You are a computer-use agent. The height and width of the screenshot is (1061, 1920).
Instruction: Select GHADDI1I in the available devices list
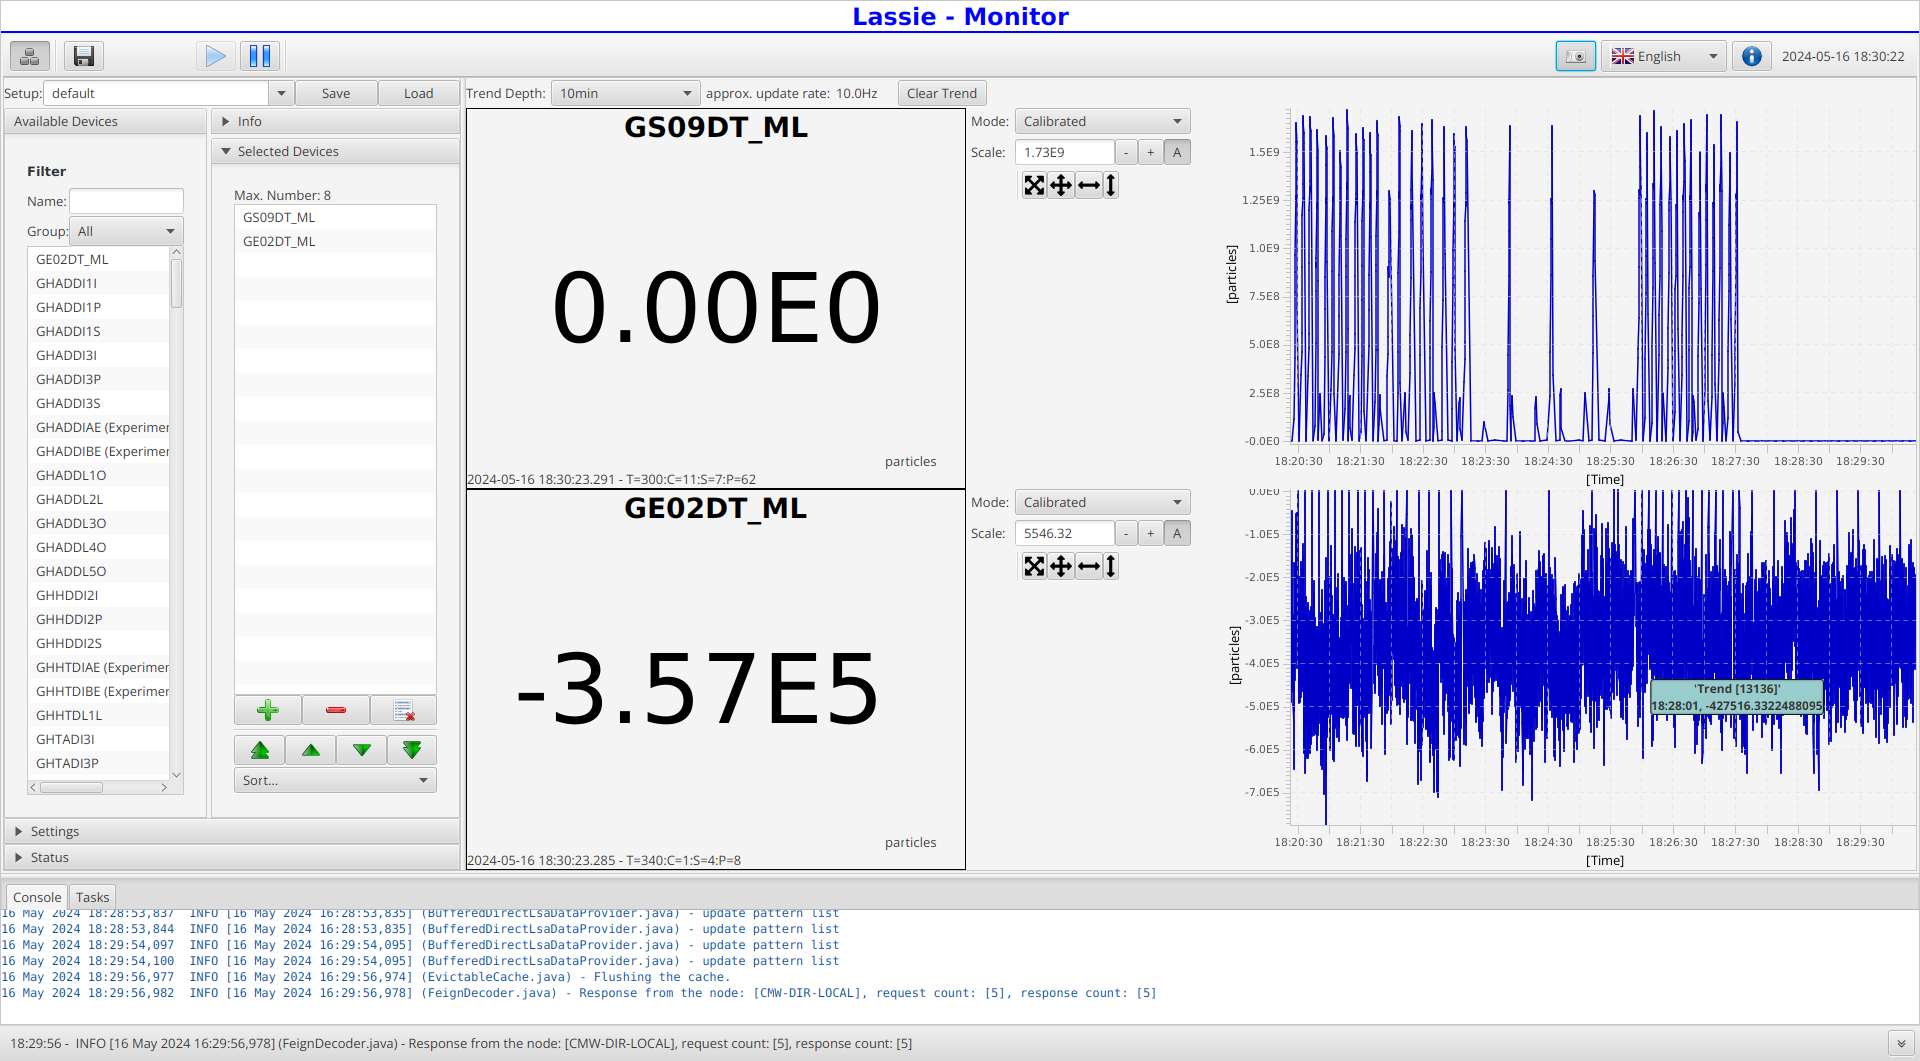pyautogui.click(x=99, y=283)
